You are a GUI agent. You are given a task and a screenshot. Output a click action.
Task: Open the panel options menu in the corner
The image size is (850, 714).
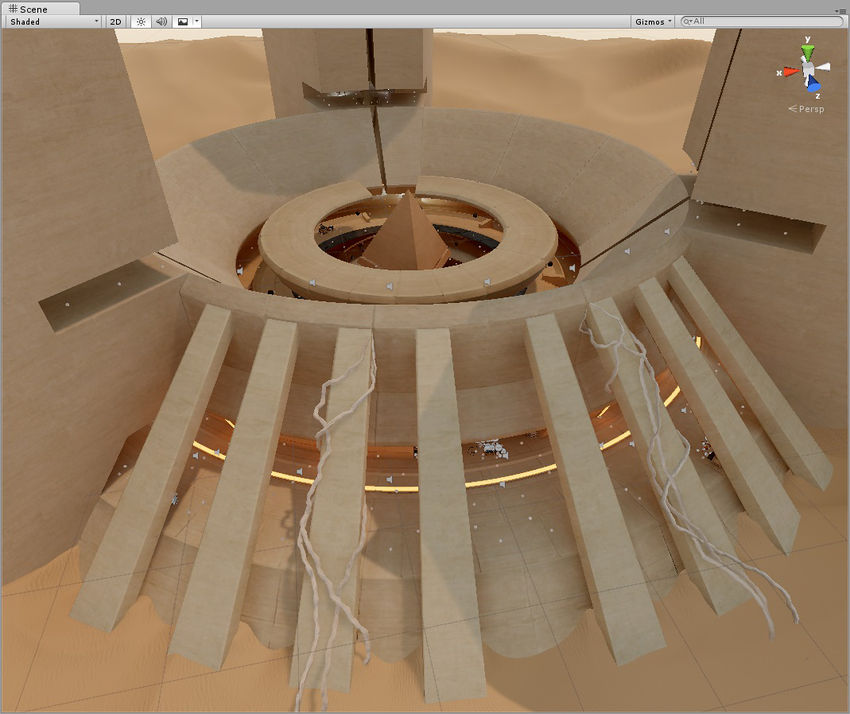click(x=841, y=10)
